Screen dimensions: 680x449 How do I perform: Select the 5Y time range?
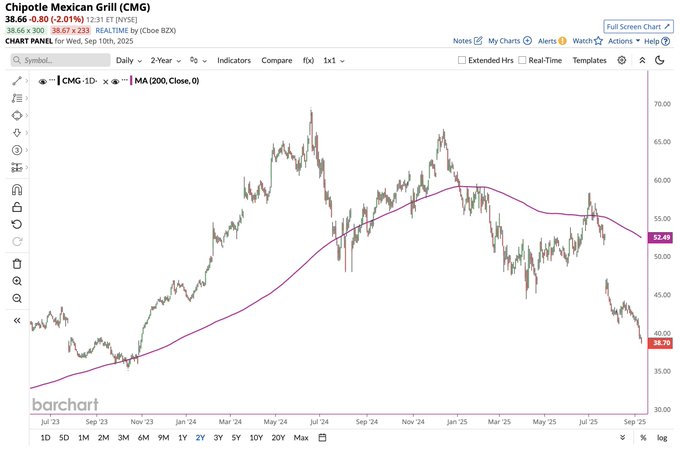[236, 437]
